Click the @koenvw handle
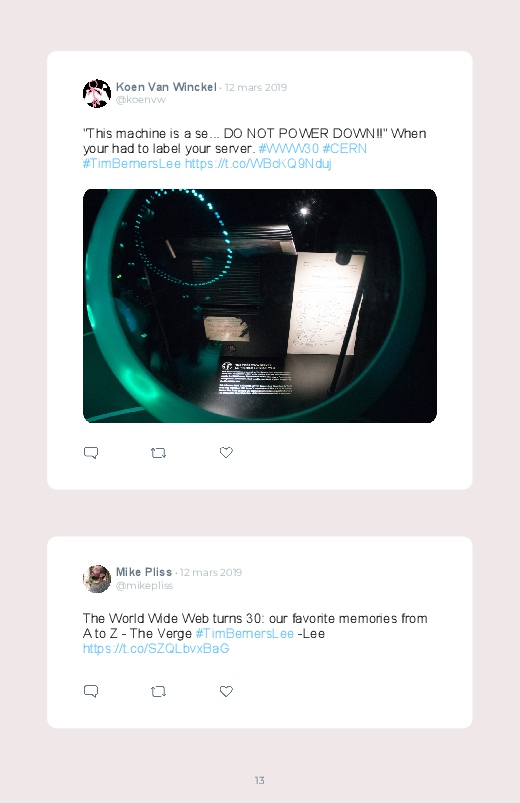This screenshot has height=803, width=520. (140, 100)
